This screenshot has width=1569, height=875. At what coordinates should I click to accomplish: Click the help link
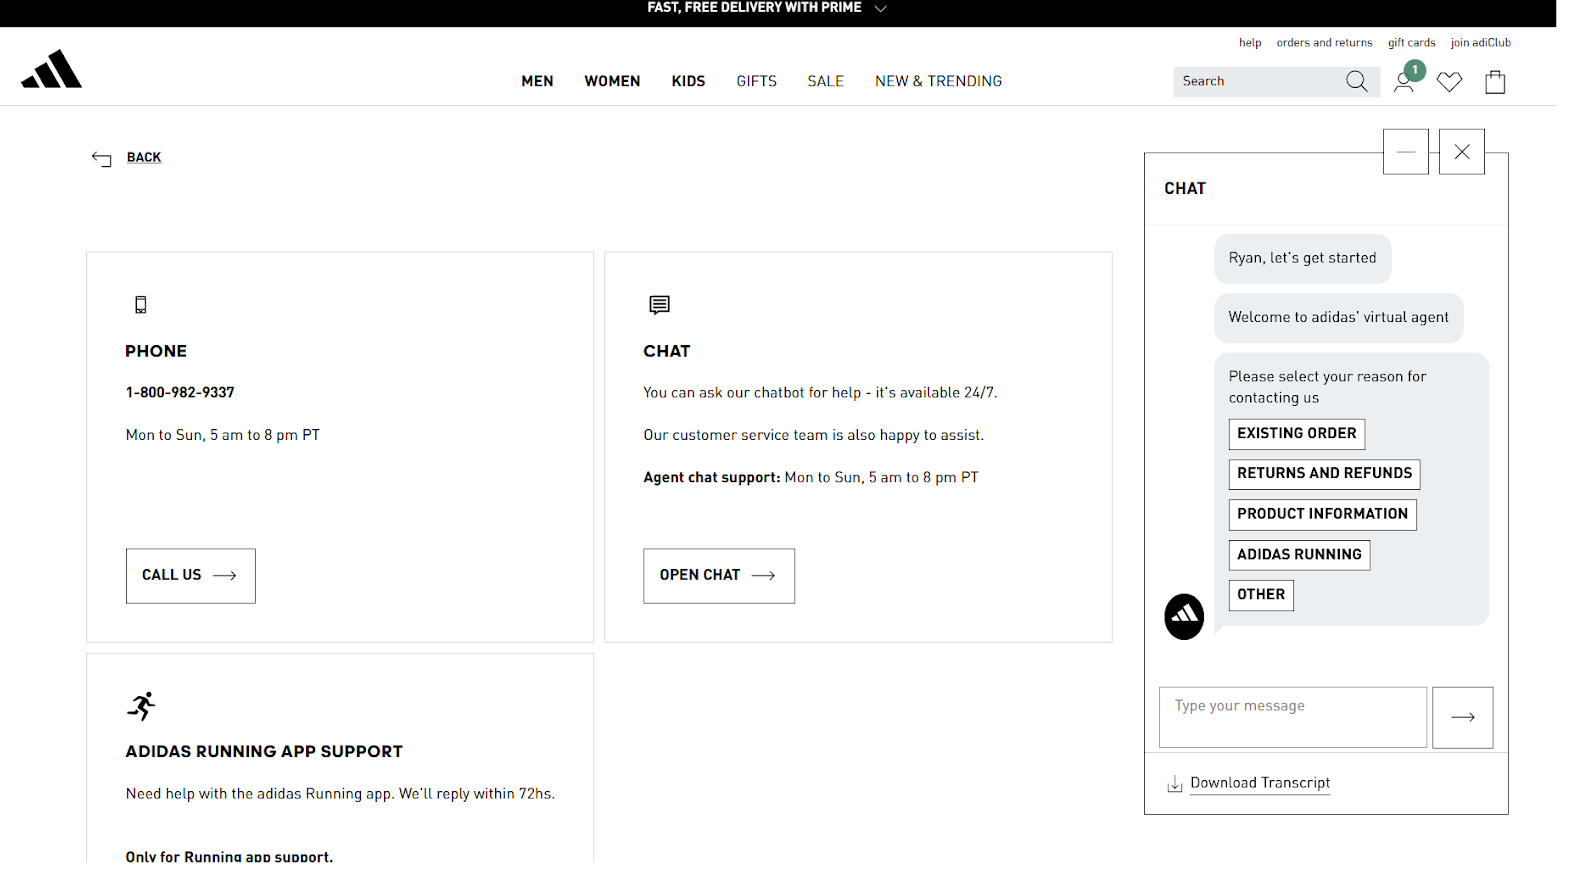click(x=1250, y=43)
